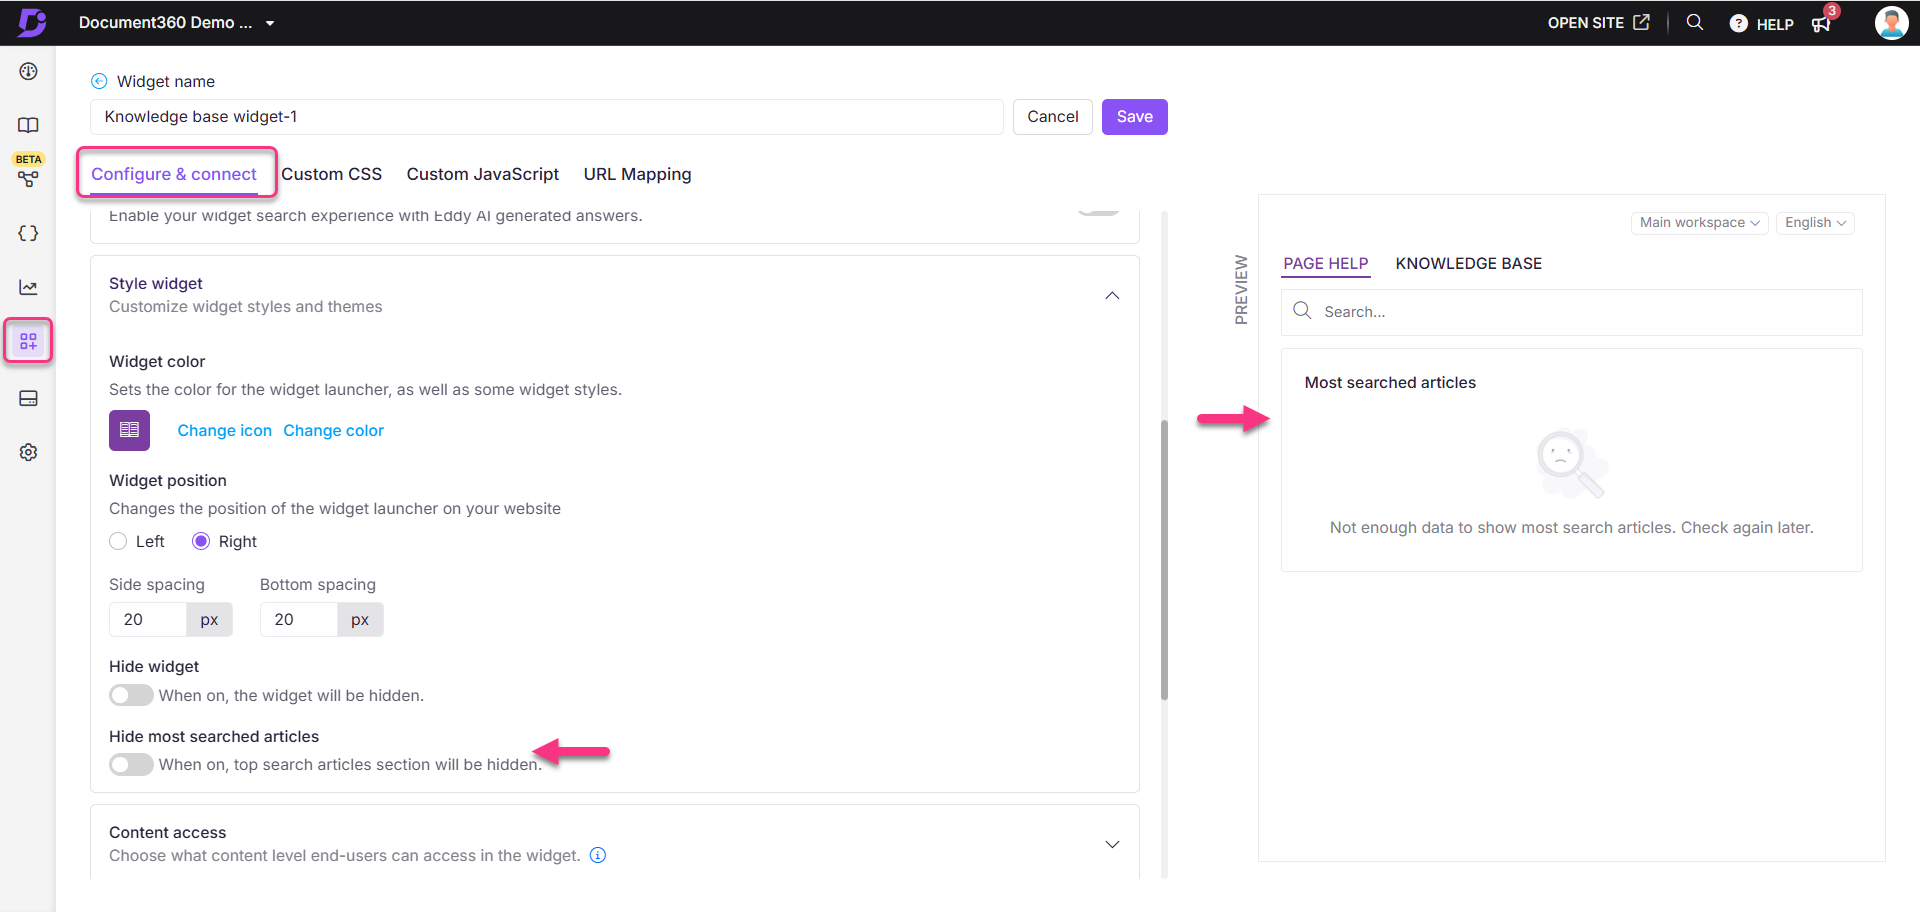Image resolution: width=1920 pixels, height=912 pixels.
Task: Open the Analytics chart icon in sidebar
Action: click(x=28, y=287)
